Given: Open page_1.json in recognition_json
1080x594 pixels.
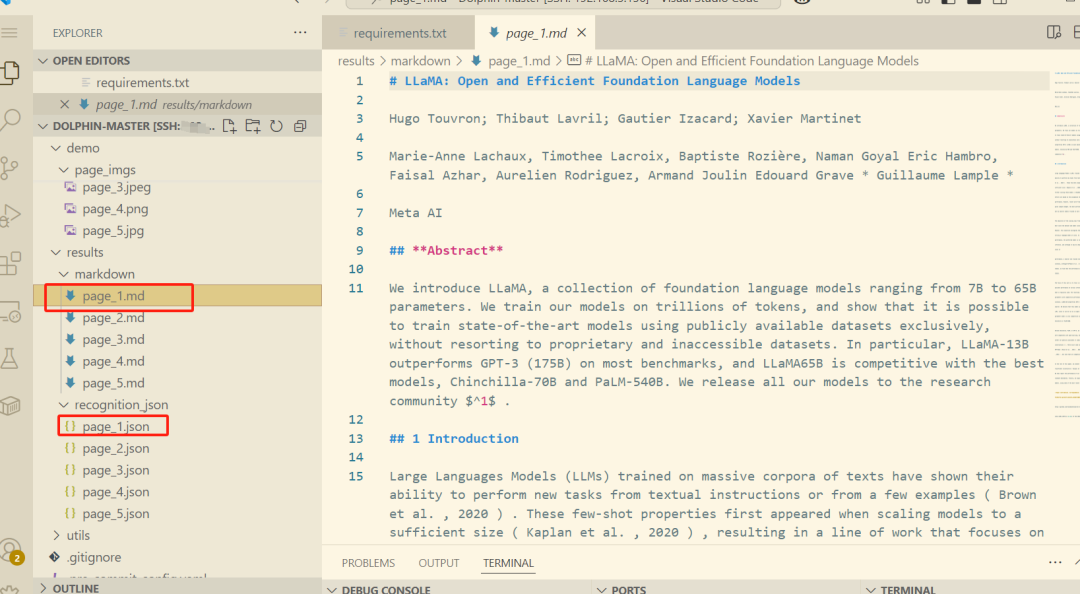Looking at the screenshot, I should click(116, 427).
